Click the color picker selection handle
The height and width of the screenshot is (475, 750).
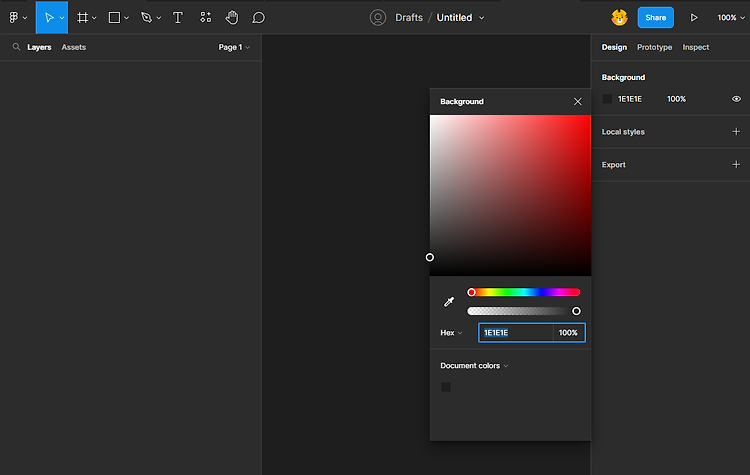click(430, 257)
